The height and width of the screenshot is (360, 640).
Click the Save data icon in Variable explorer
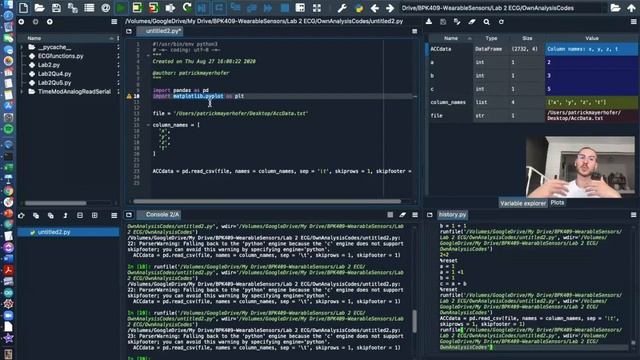point(443,22)
